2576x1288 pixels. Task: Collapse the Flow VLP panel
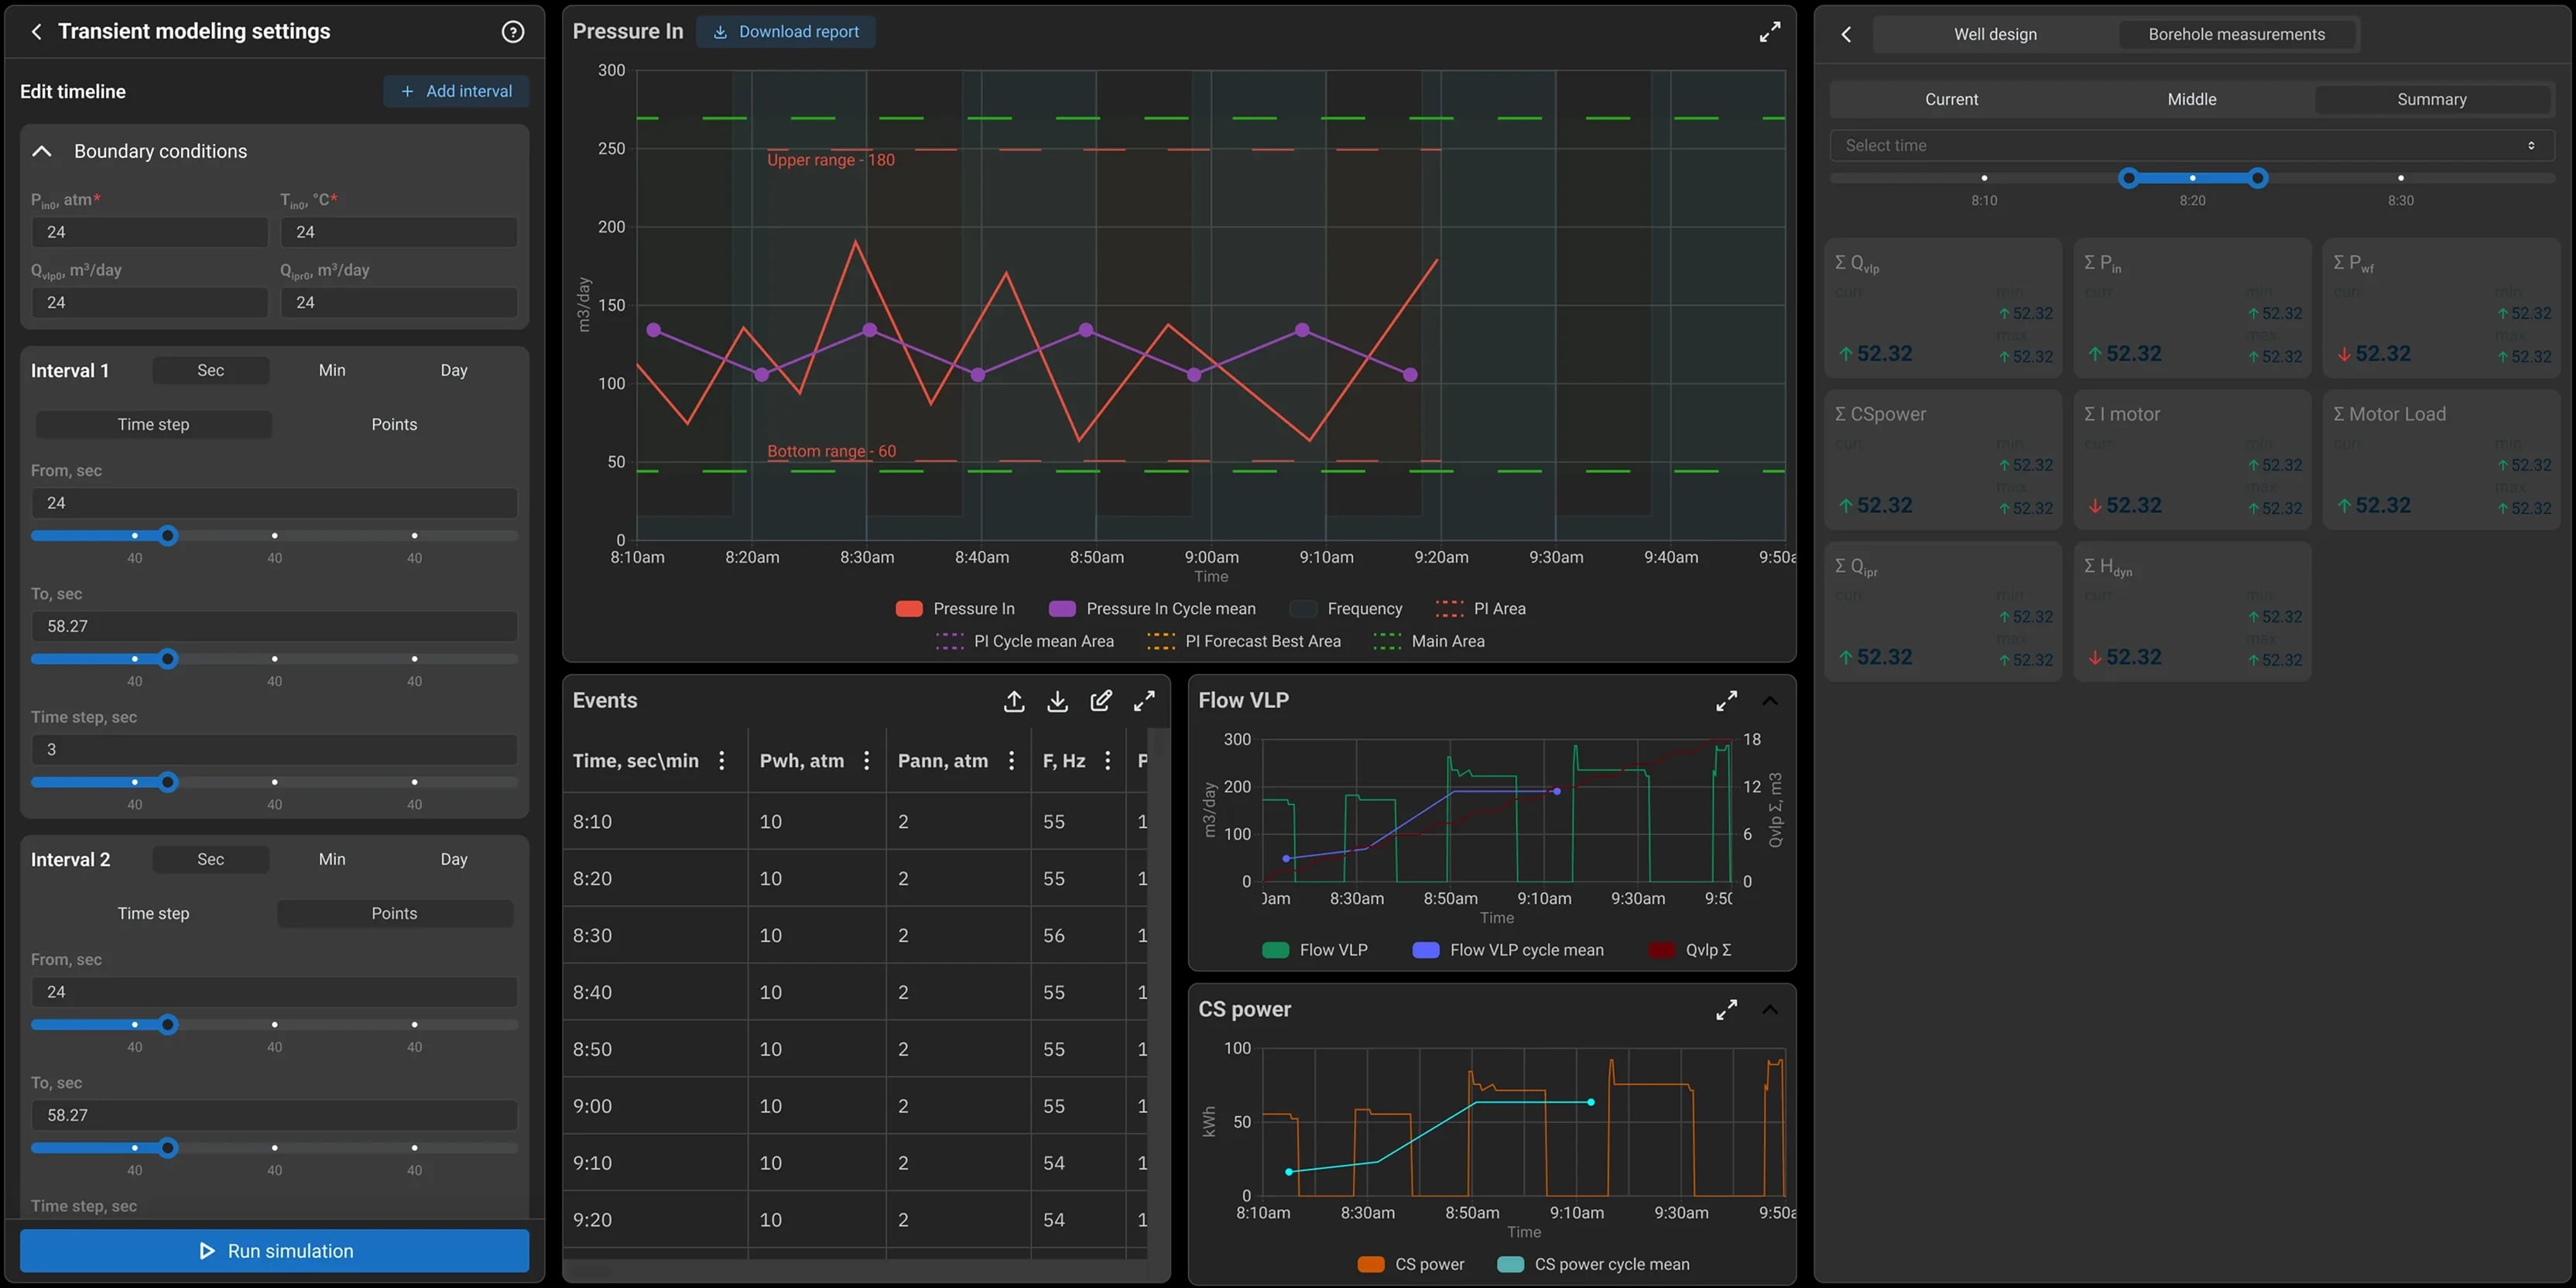click(1770, 701)
